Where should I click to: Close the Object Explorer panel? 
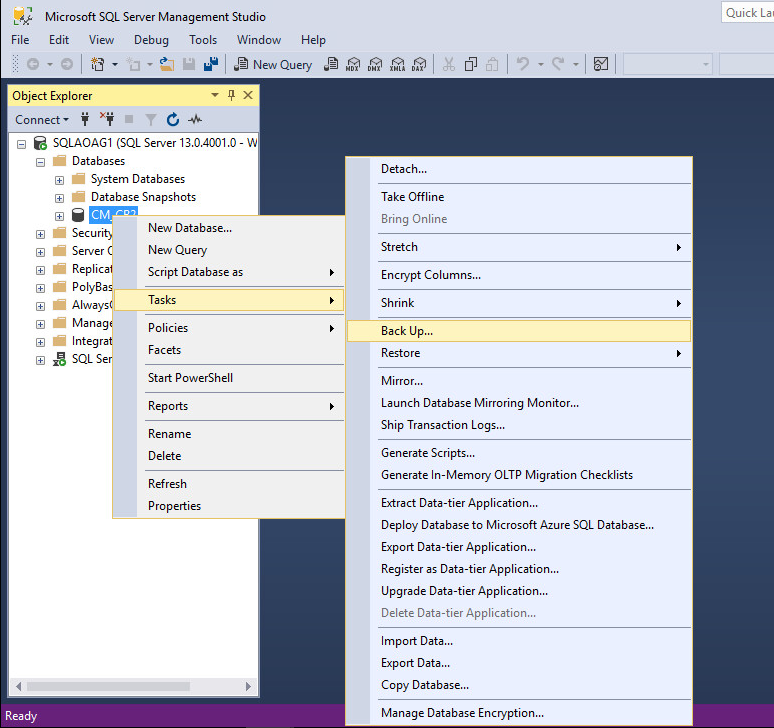(x=248, y=95)
